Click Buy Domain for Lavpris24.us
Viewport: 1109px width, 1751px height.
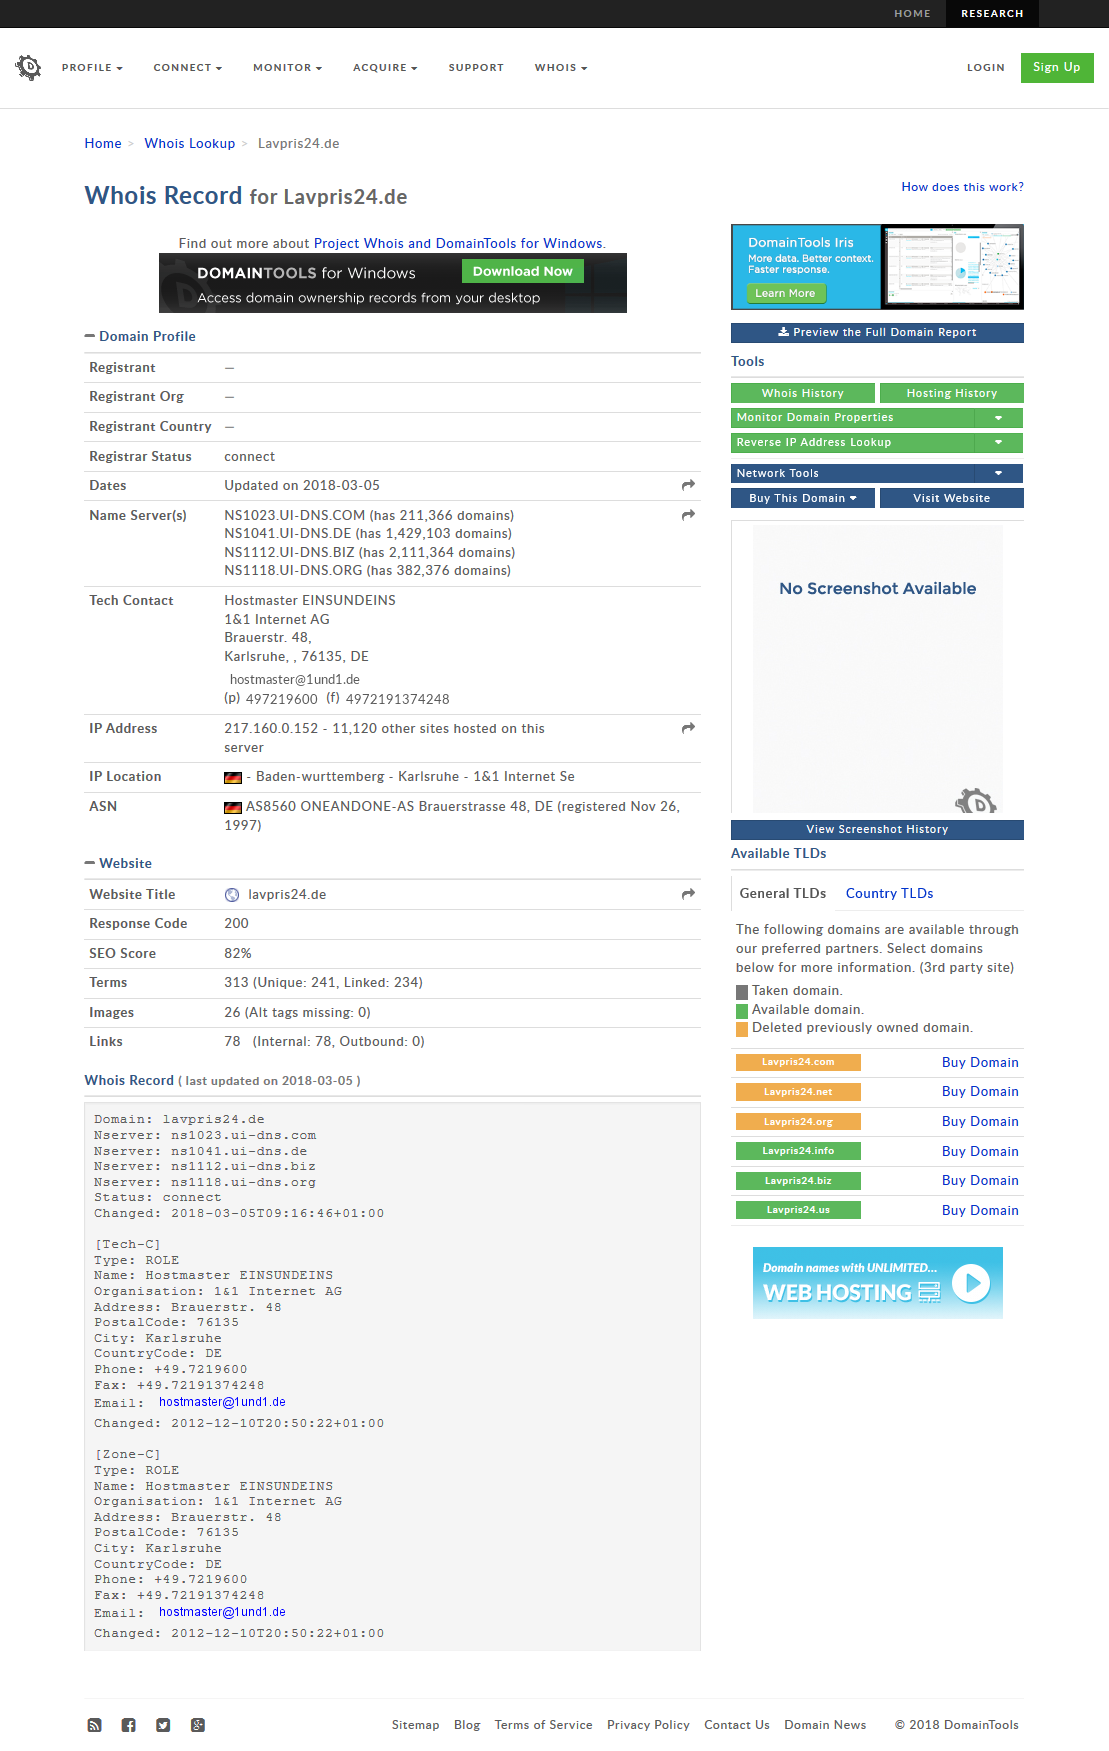pos(980,1211)
